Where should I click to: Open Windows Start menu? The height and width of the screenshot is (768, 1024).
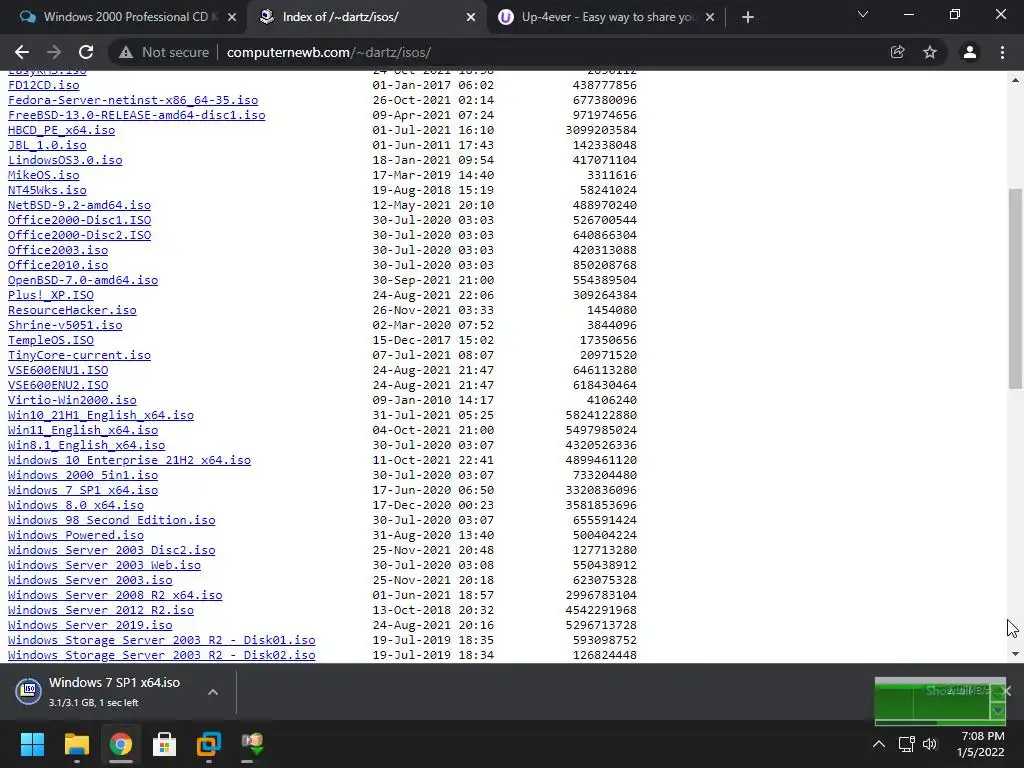click(32, 744)
